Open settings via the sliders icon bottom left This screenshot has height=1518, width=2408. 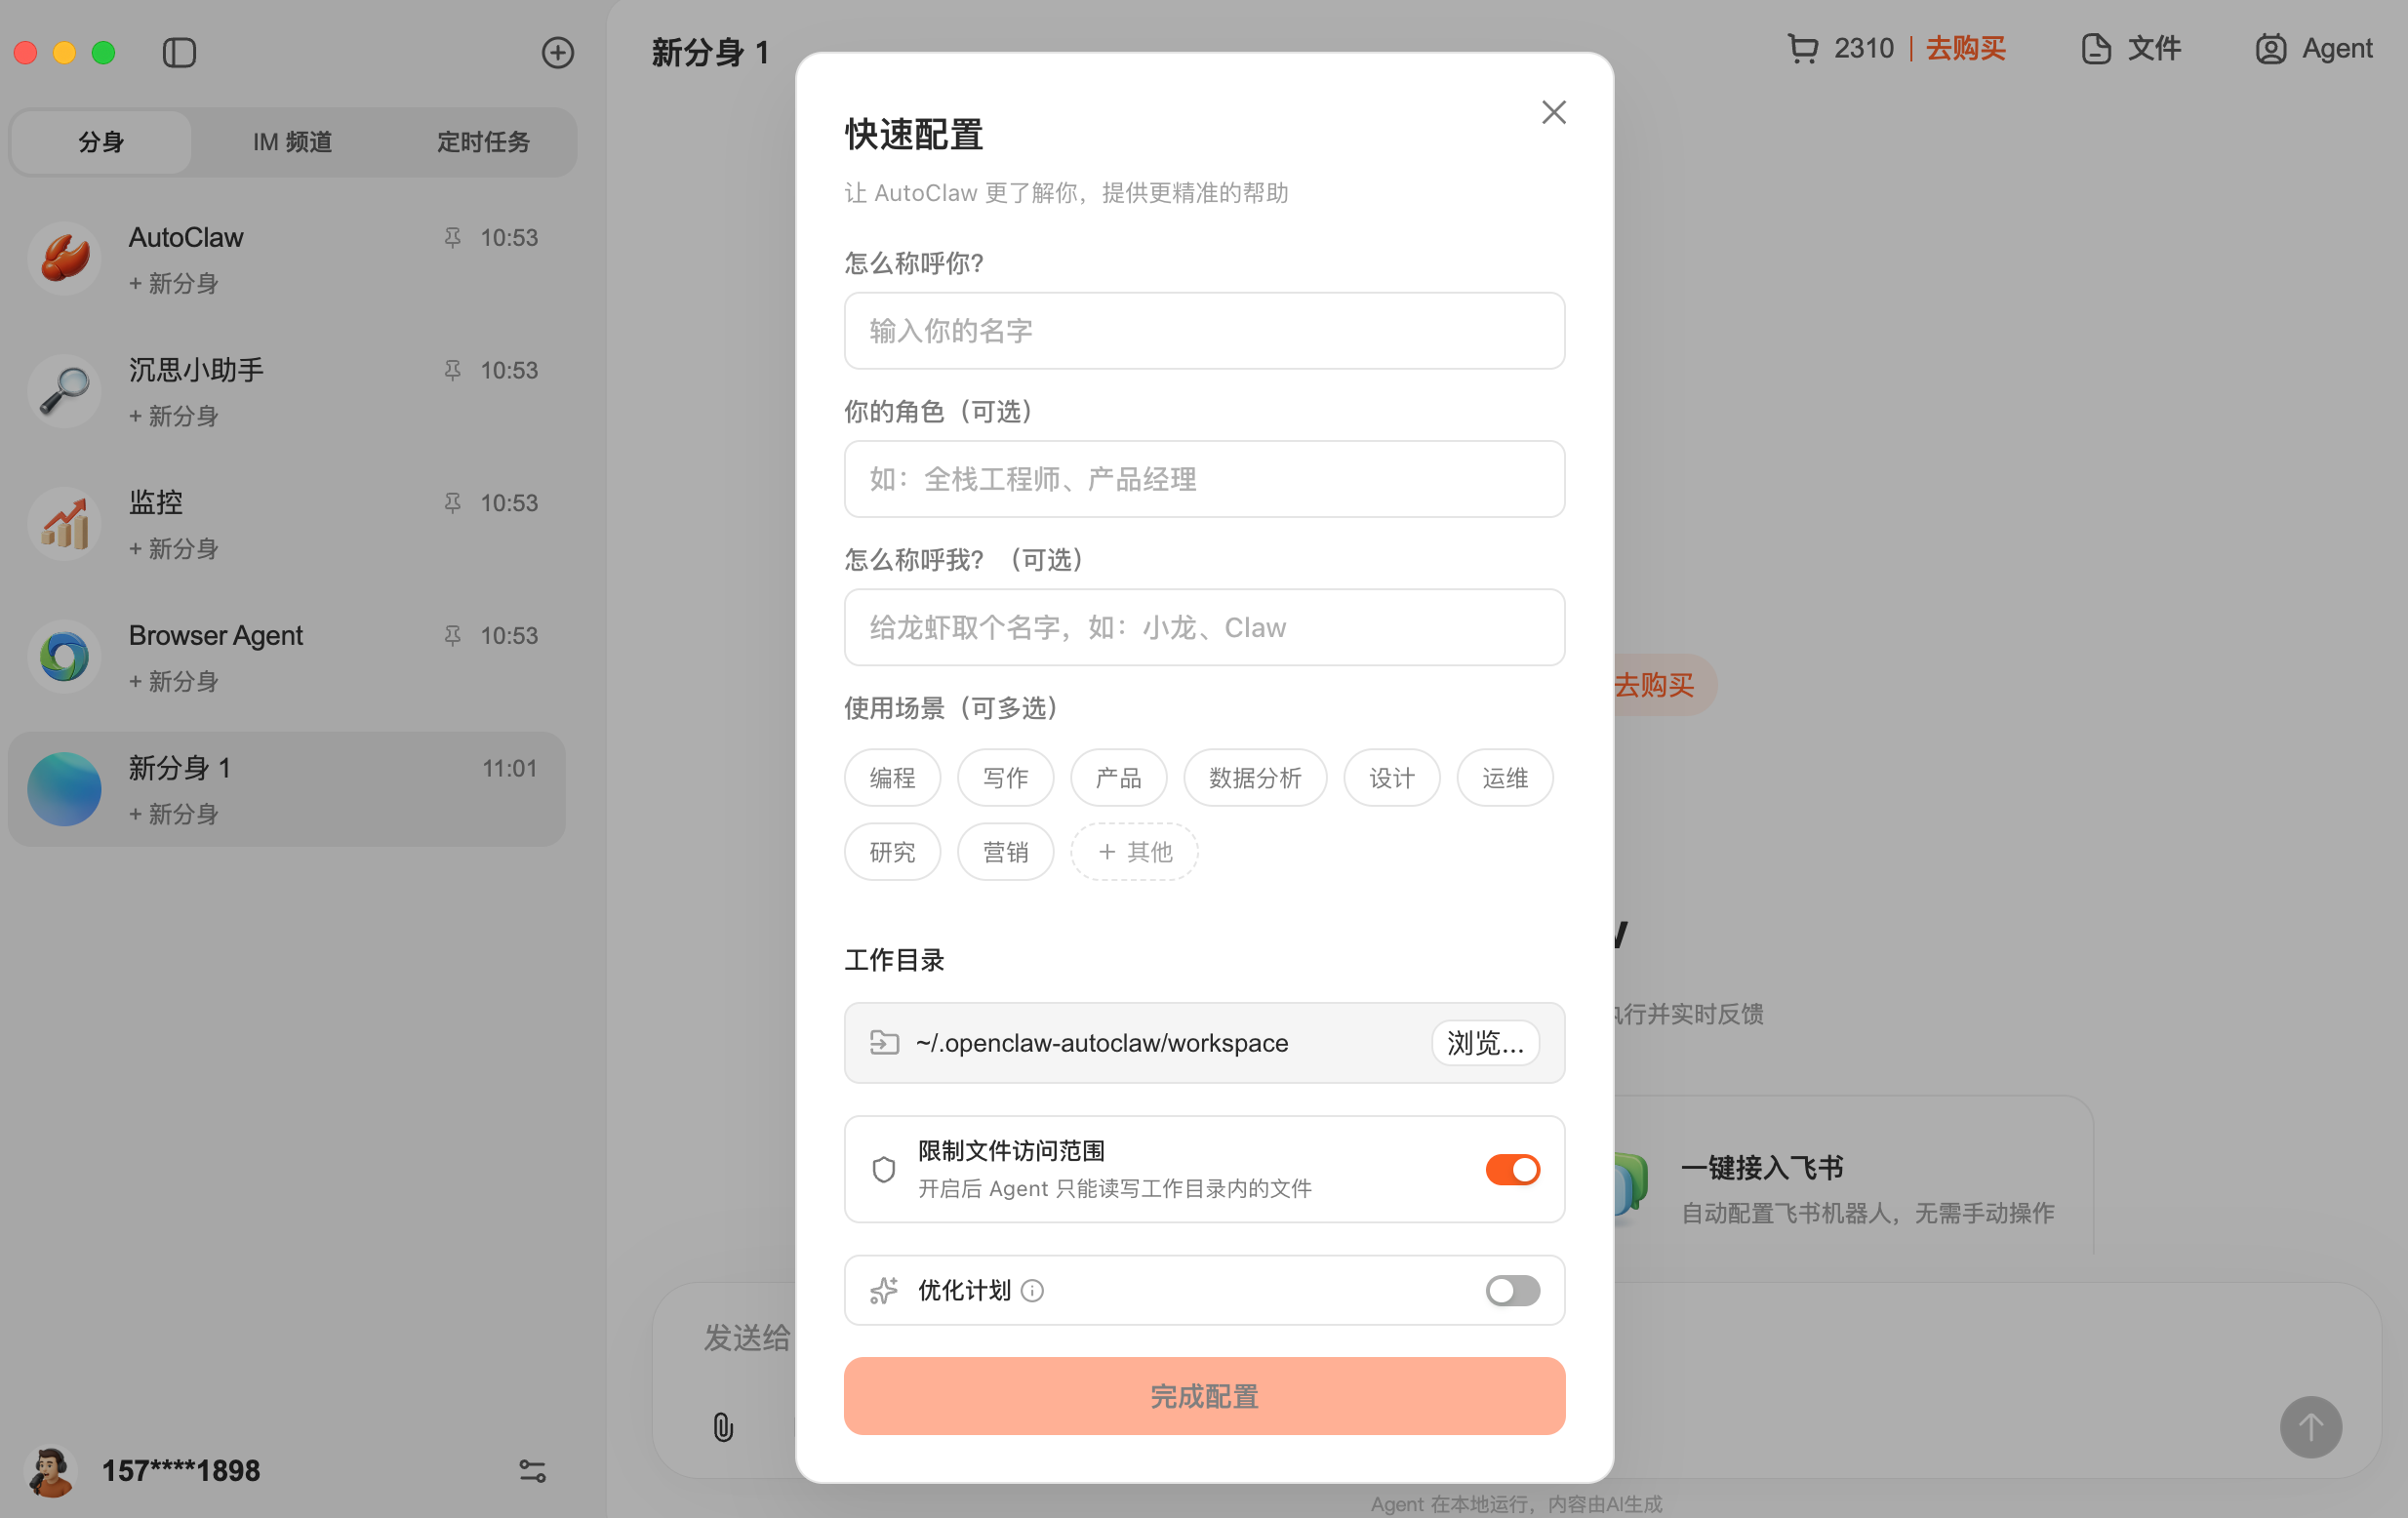[x=532, y=1471]
